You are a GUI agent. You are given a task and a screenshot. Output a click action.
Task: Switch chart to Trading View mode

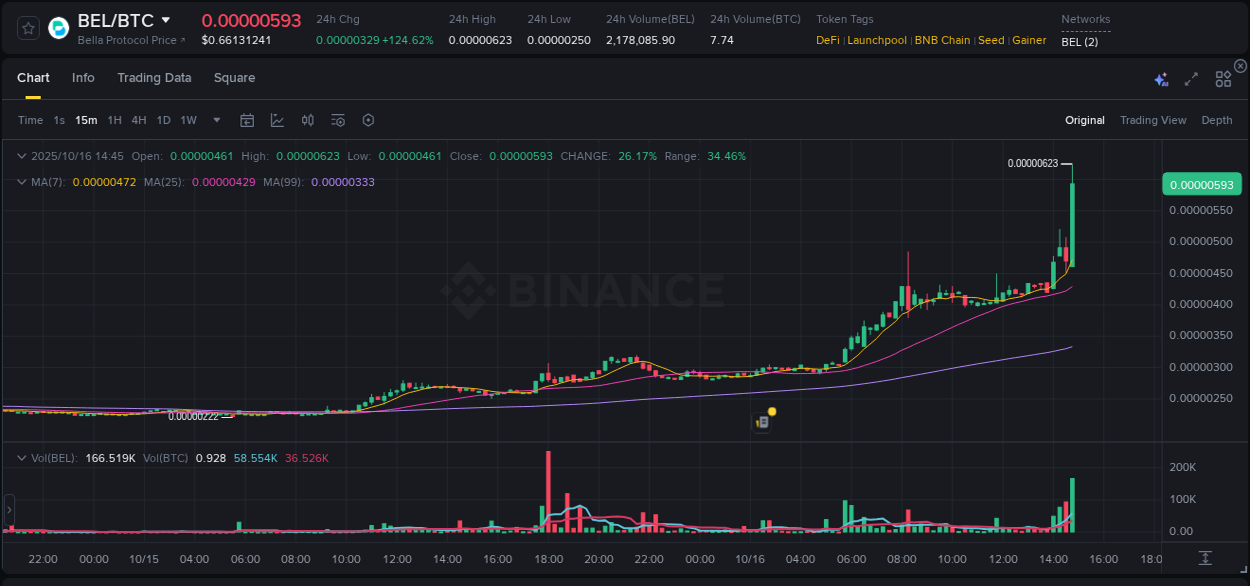coord(1153,120)
